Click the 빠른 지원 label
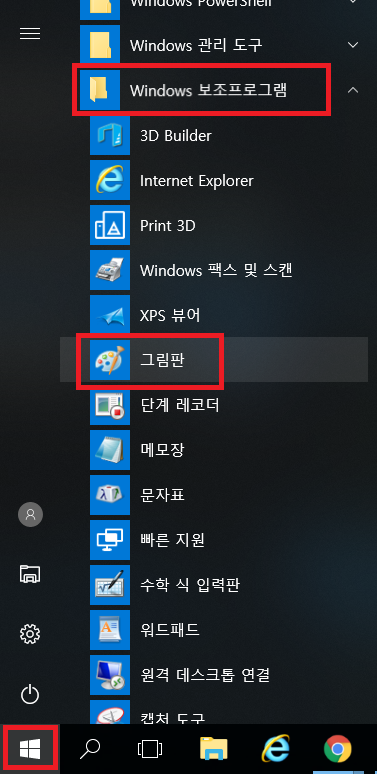377x774 pixels. [172, 540]
